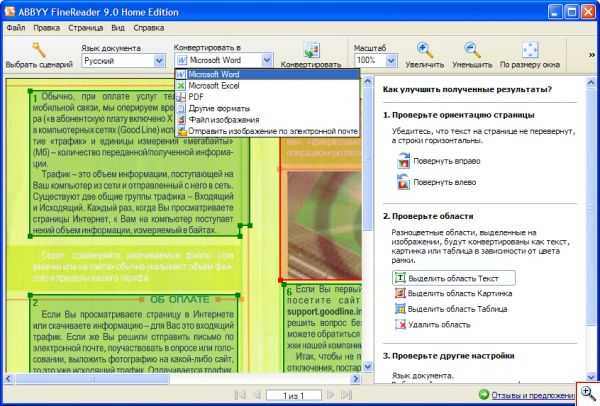Click the help panel scroll up arrow
This screenshot has width=600, height=406.
tap(591, 81)
